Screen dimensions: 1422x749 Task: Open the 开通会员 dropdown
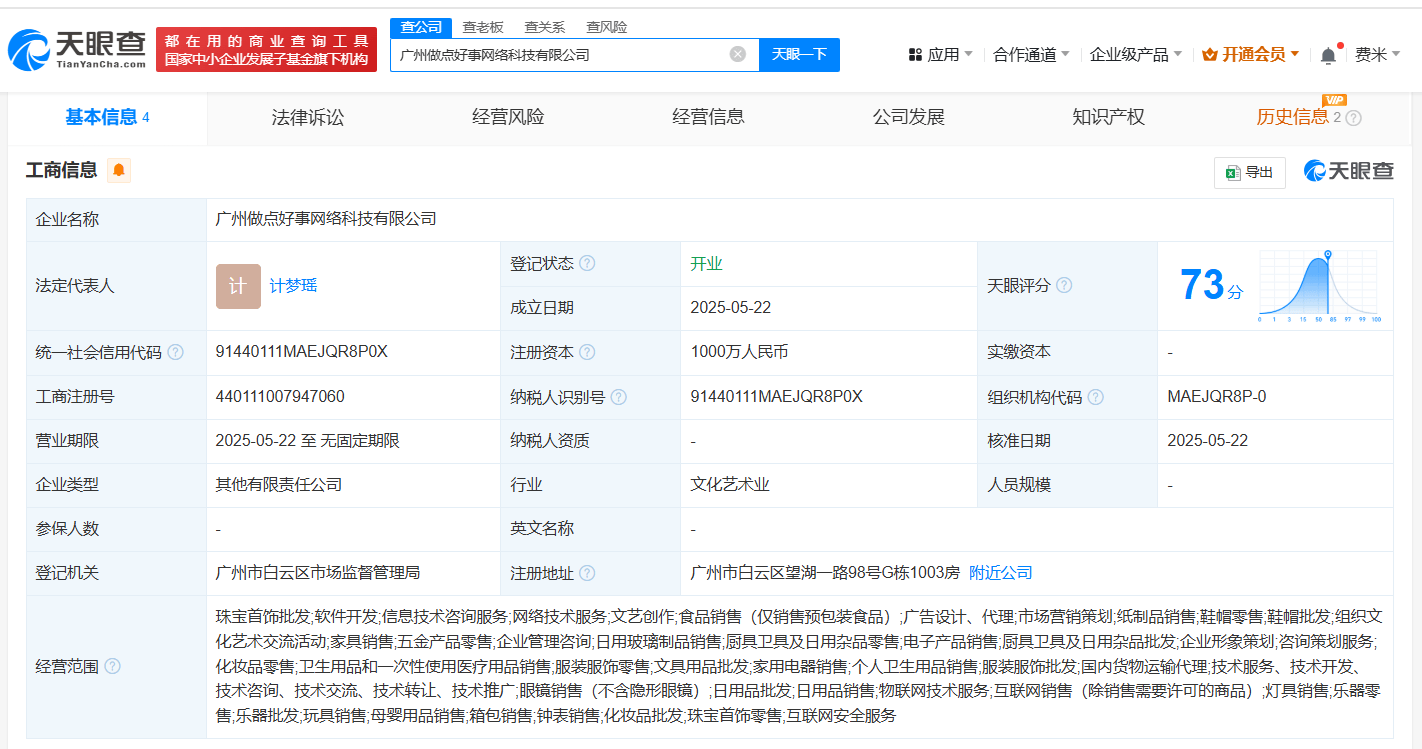1251,54
